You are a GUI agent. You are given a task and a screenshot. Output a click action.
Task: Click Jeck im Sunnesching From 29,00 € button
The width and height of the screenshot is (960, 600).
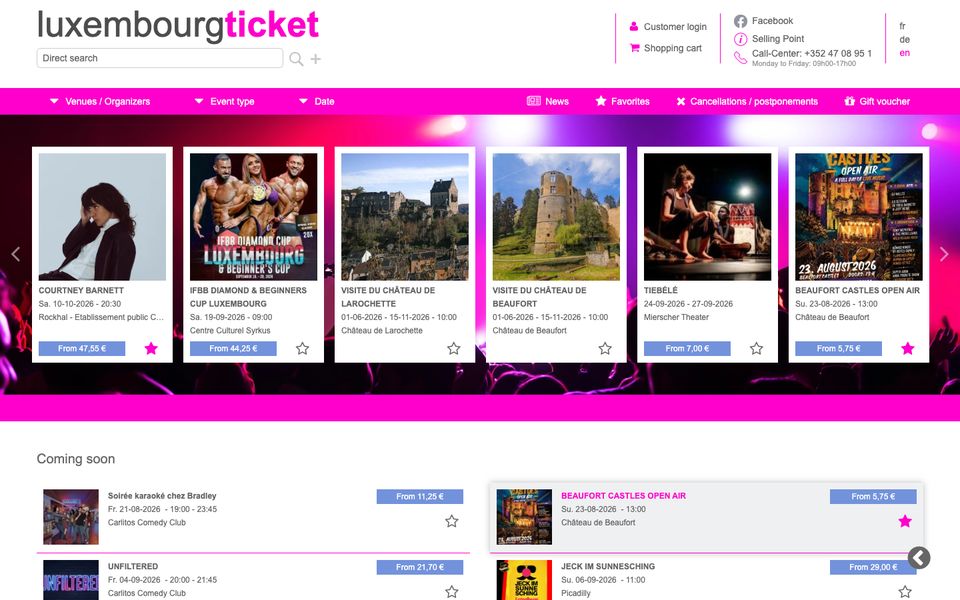pos(873,568)
